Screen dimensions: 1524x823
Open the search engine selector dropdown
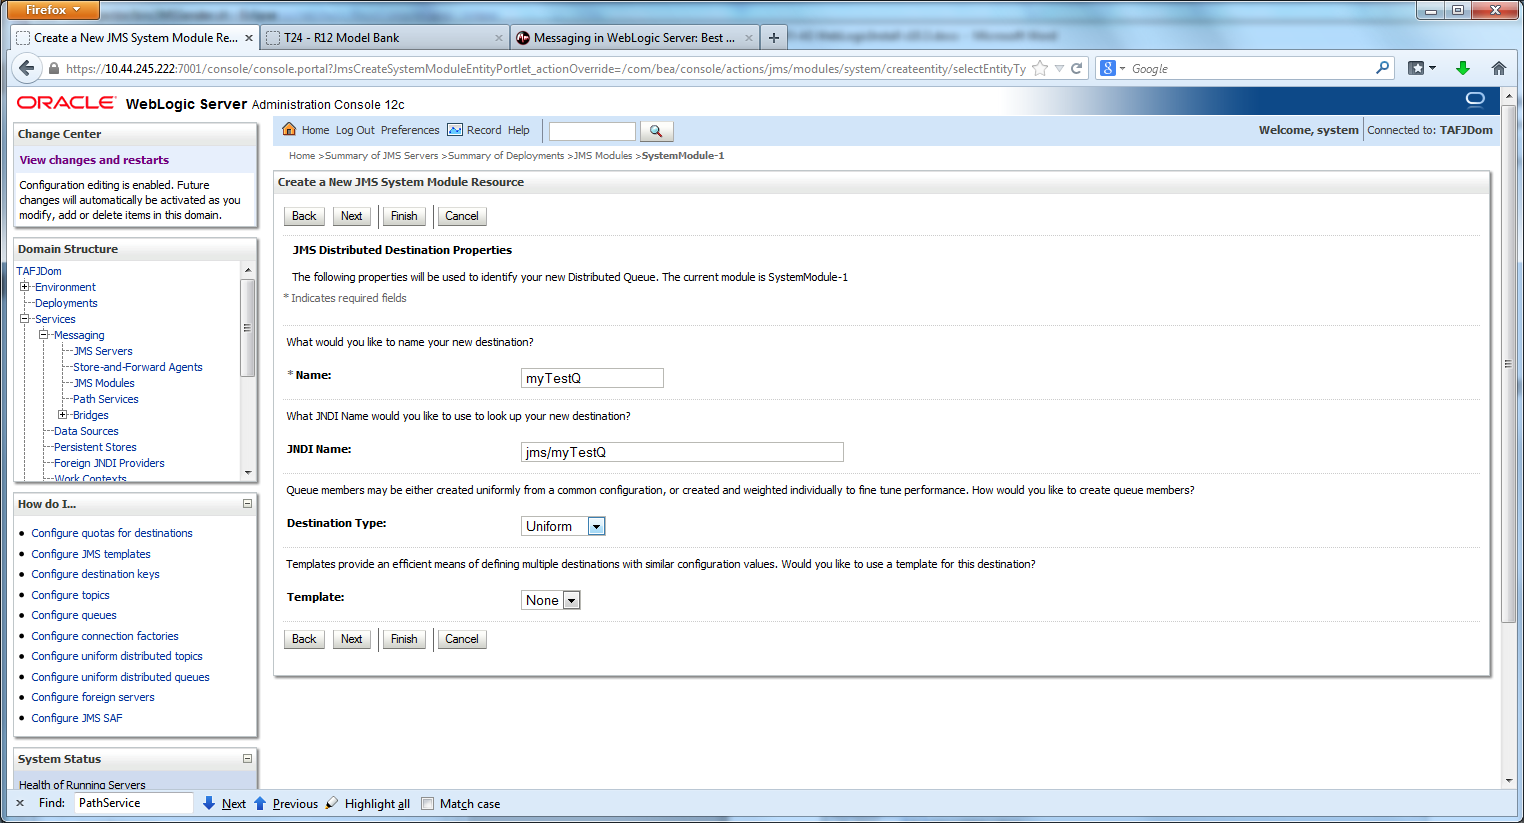pos(1112,68)
